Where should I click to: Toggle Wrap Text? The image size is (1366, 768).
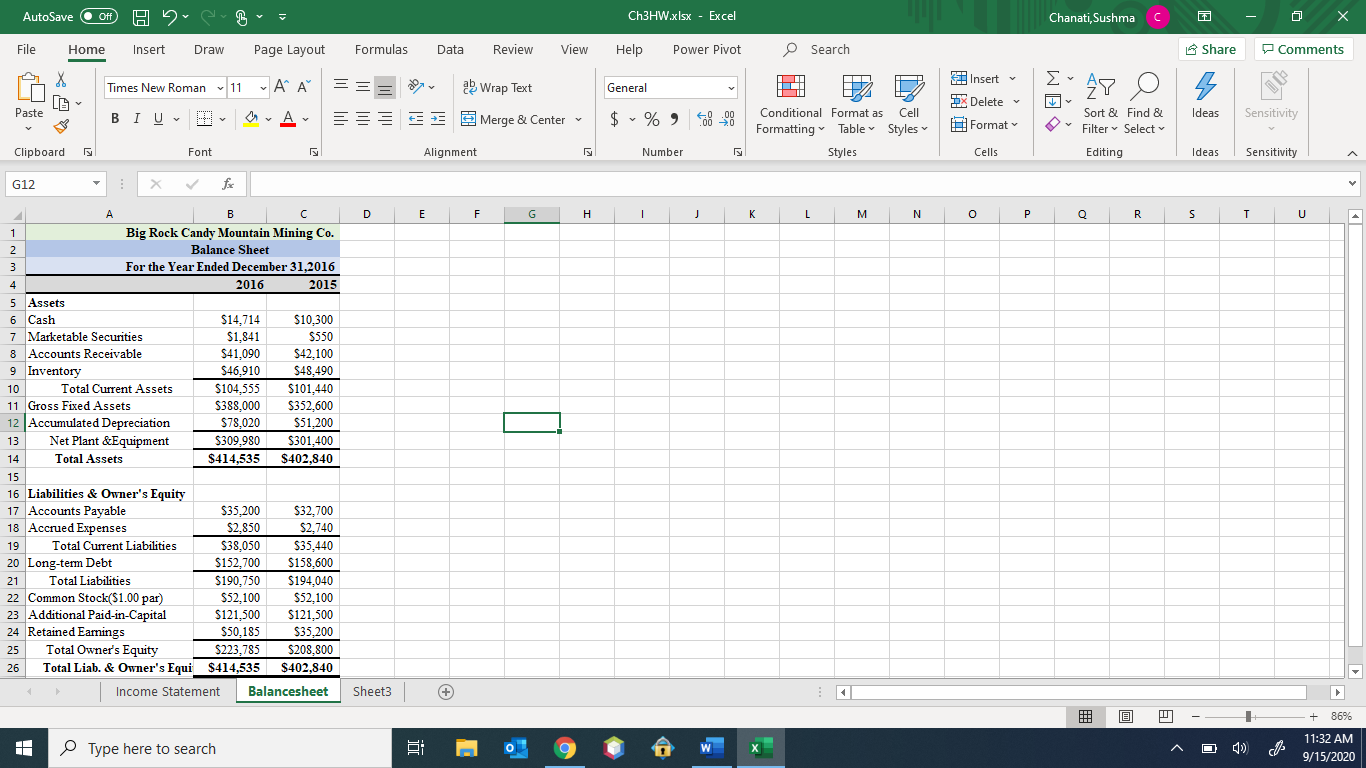tap(496, 88)
